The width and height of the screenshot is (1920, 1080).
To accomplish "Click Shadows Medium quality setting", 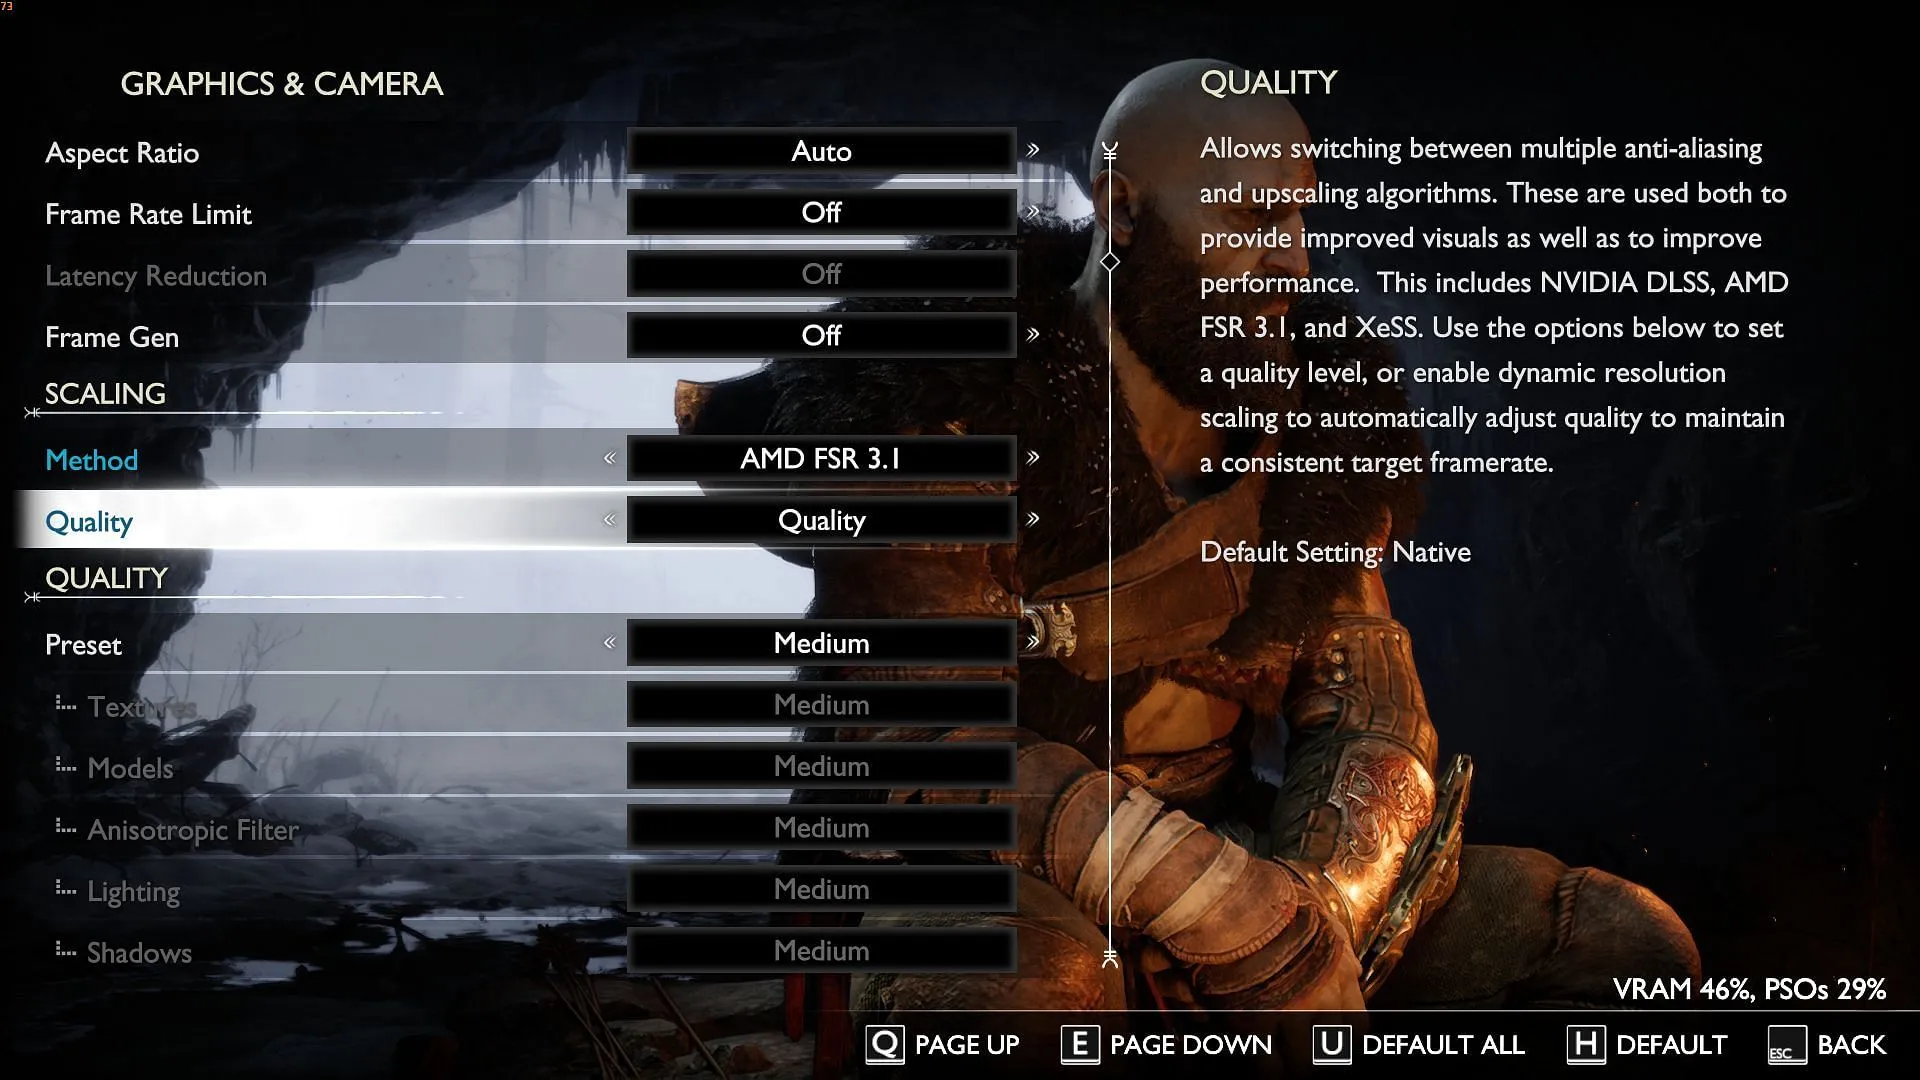I will [820, 949].
